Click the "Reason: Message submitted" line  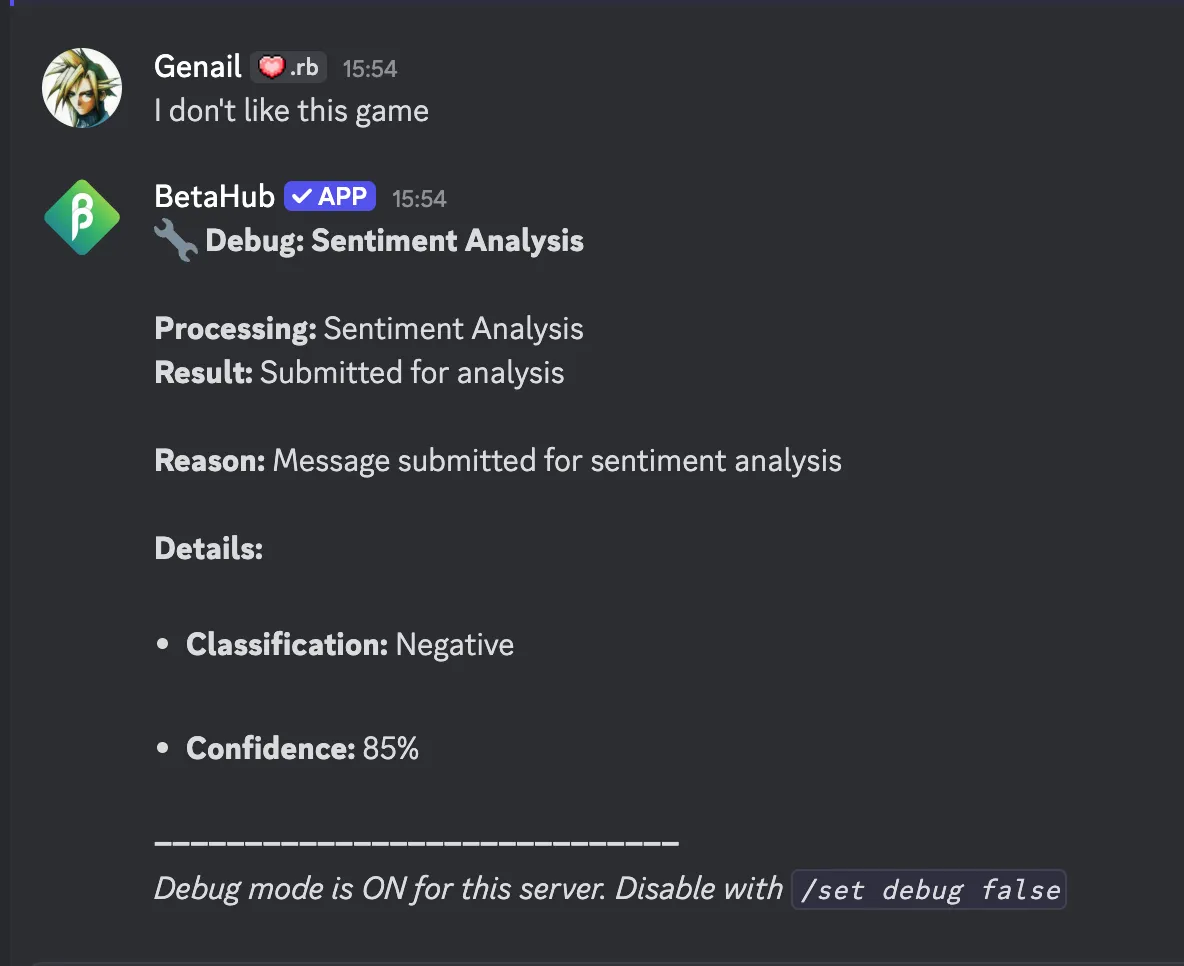pyautogui.click(x=498, y=461)
